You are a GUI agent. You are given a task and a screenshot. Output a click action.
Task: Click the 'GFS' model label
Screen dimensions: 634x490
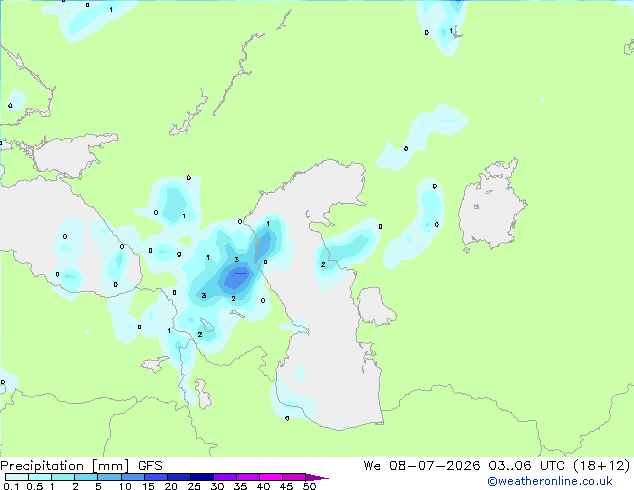150,466
